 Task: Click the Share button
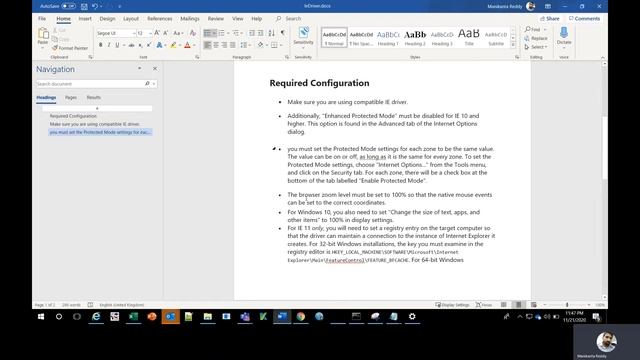[x=550, y=19]
